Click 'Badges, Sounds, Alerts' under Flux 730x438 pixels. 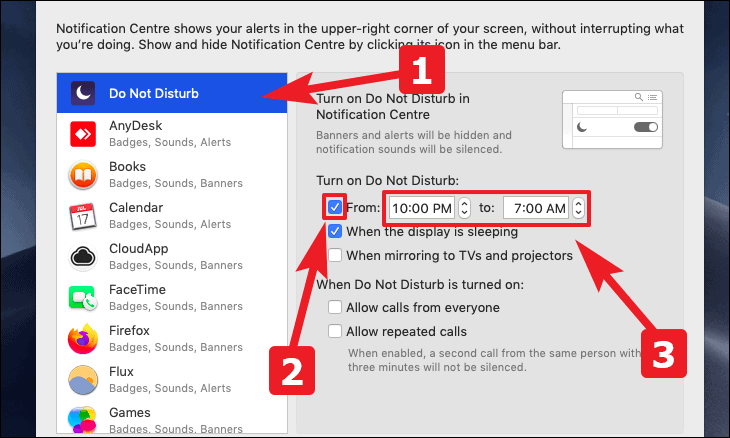tap(170, 388)
